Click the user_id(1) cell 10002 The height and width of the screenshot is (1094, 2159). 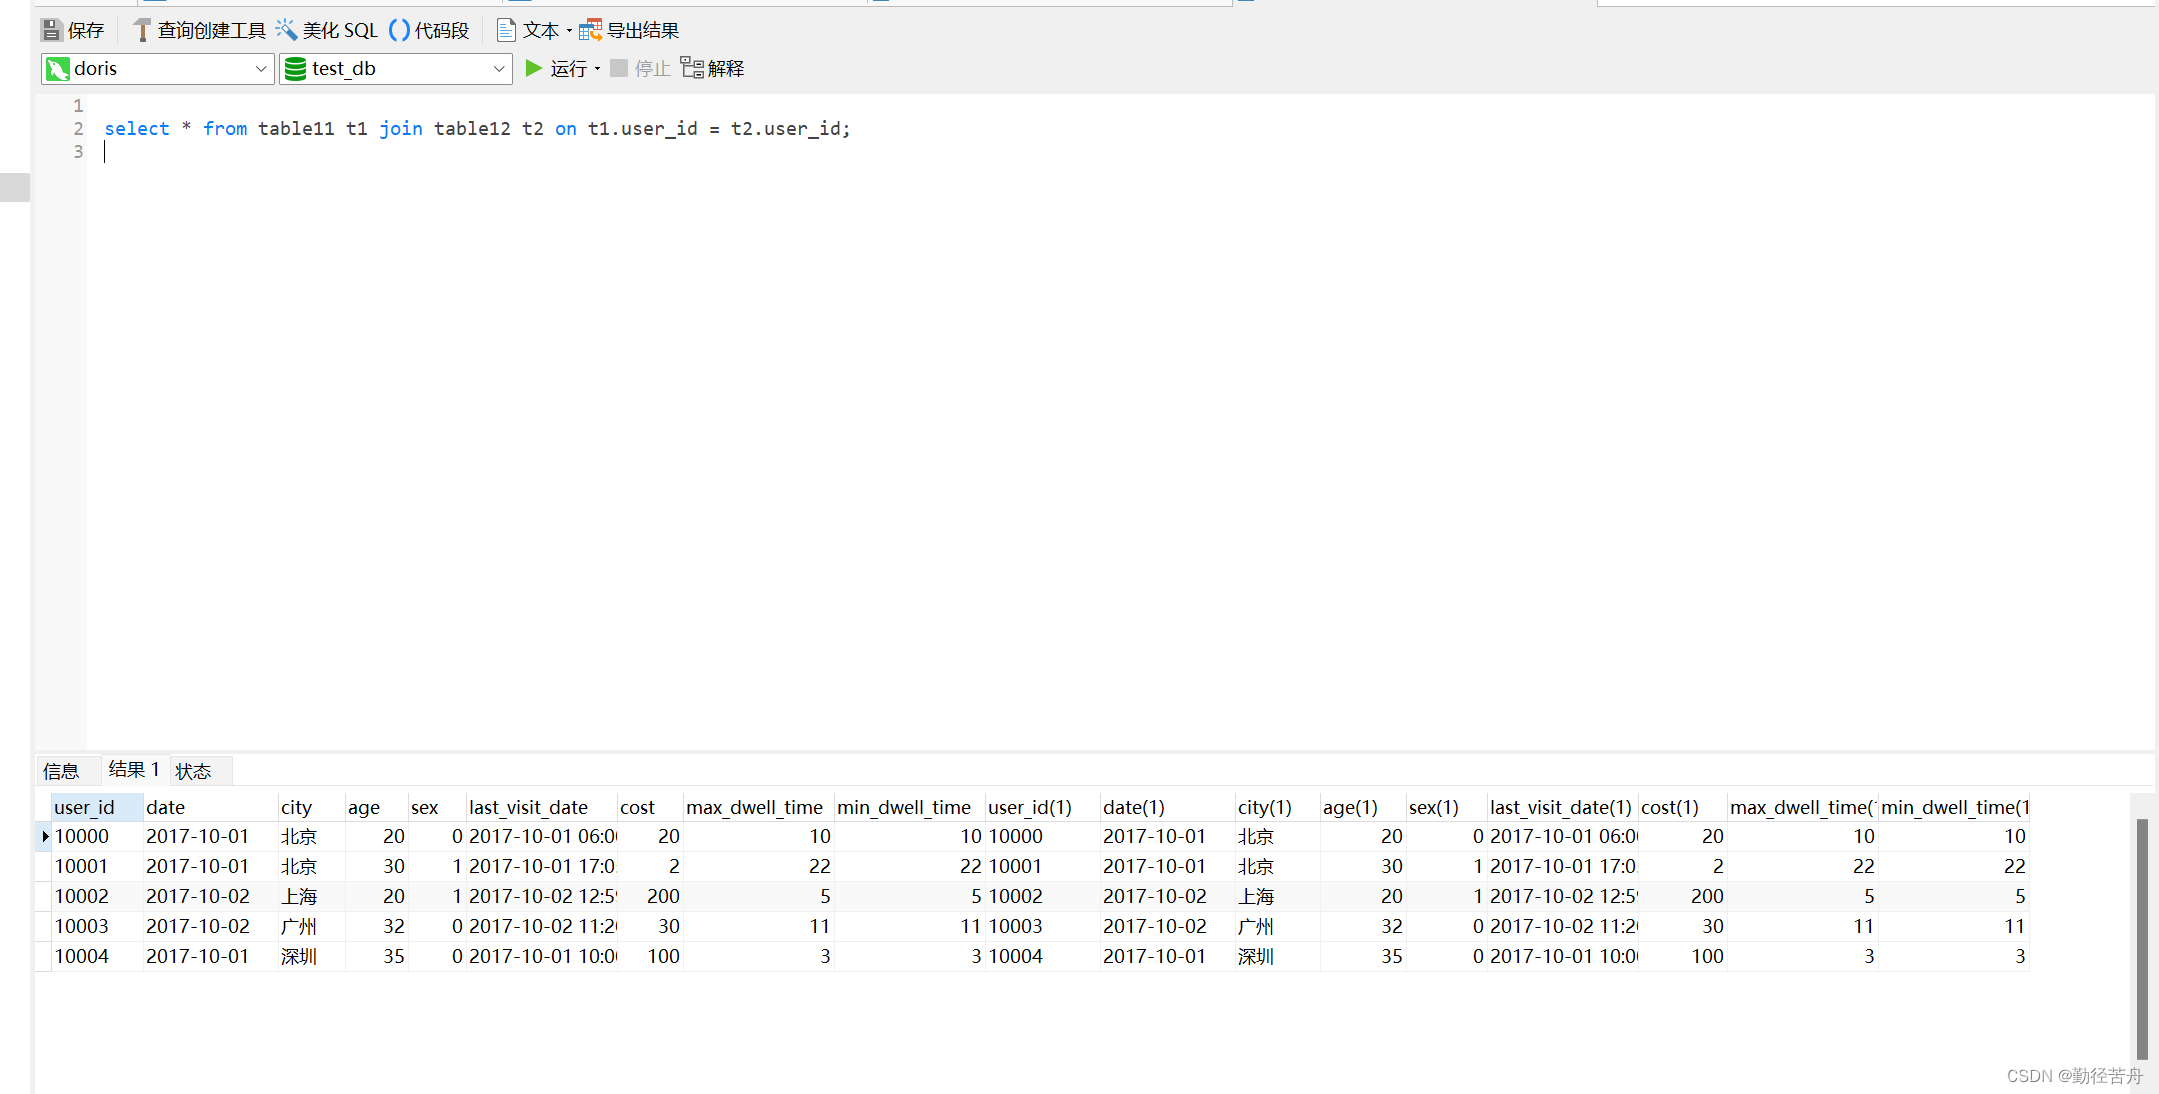click(1042, 896)
